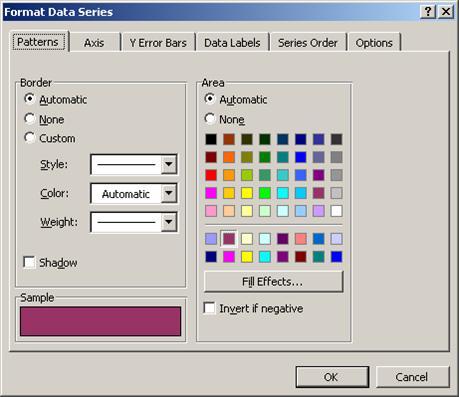Click the Style line preview box
This screenshot has height=397, width=459.
coord(126,164)
